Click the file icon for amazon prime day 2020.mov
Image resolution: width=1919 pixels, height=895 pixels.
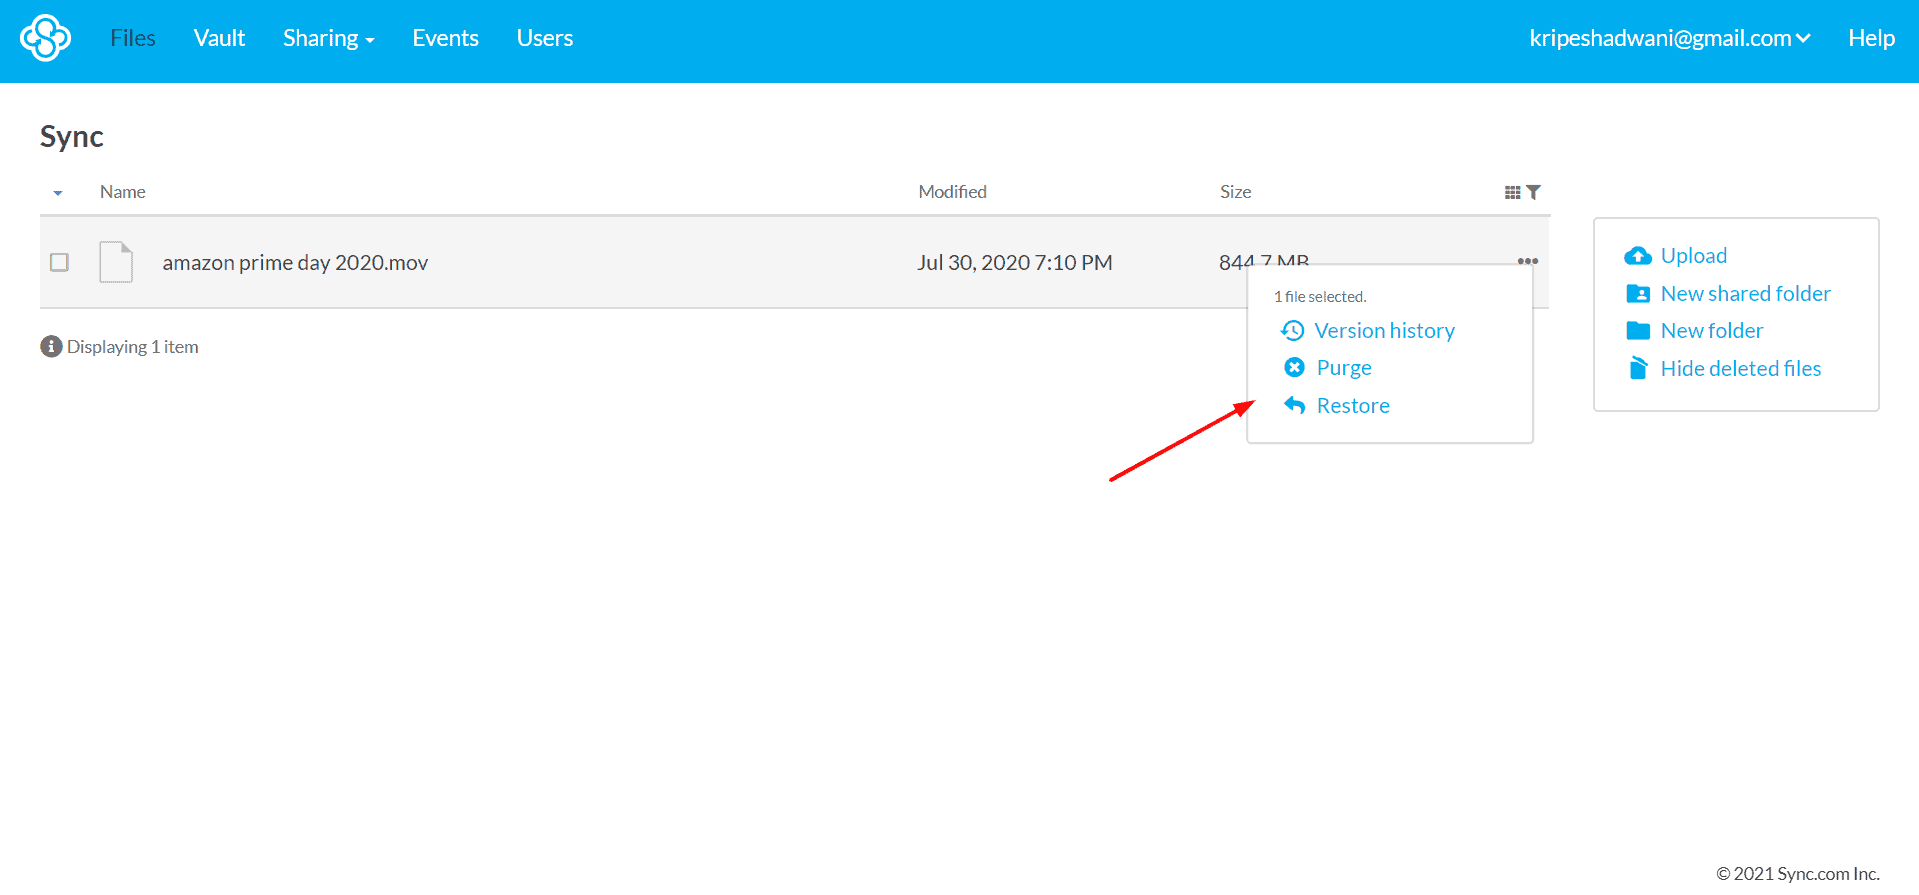(x=116, y=262)
